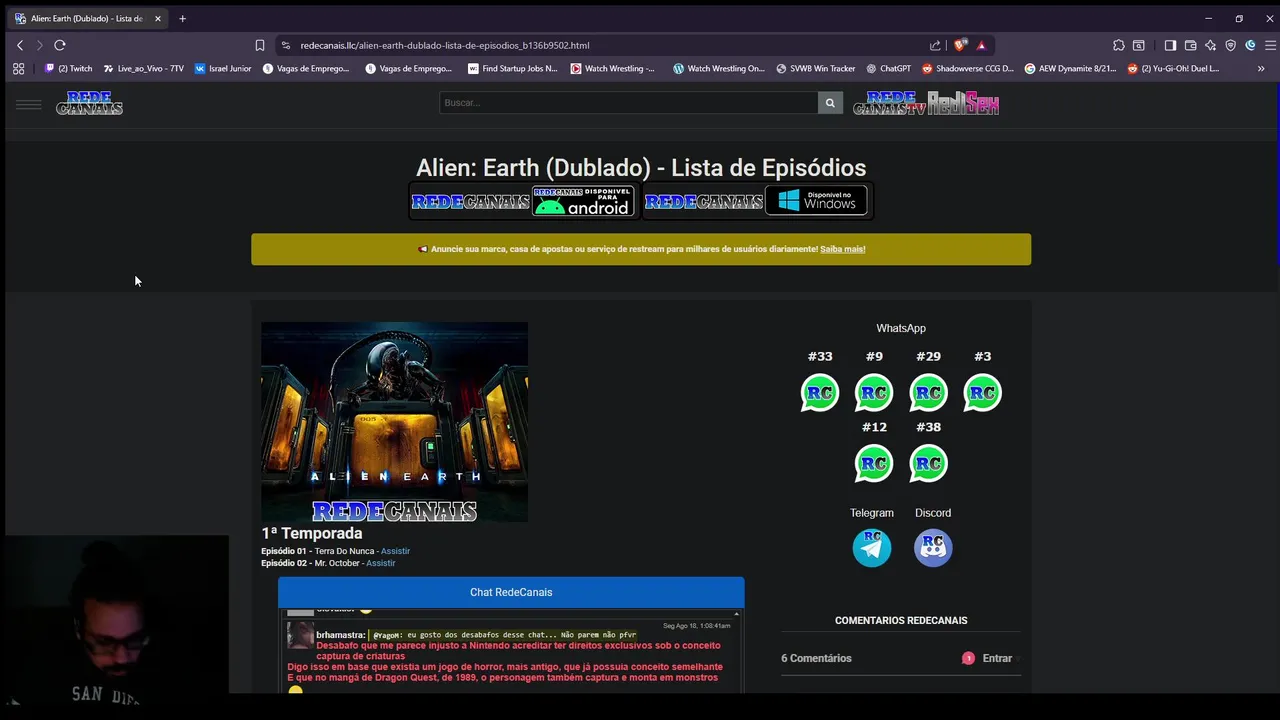1280x720 pixels.
Task: Open WhatsApp group #12 icon
Action: 874,463
